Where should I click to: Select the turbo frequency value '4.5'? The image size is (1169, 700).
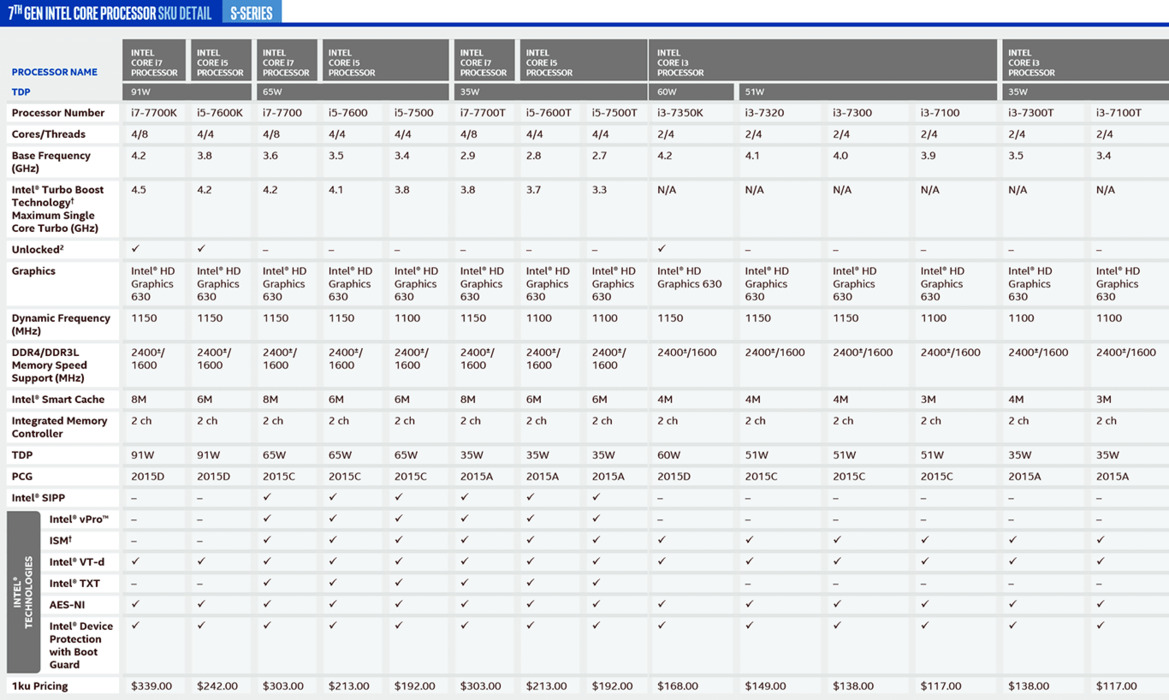point(139,190)
